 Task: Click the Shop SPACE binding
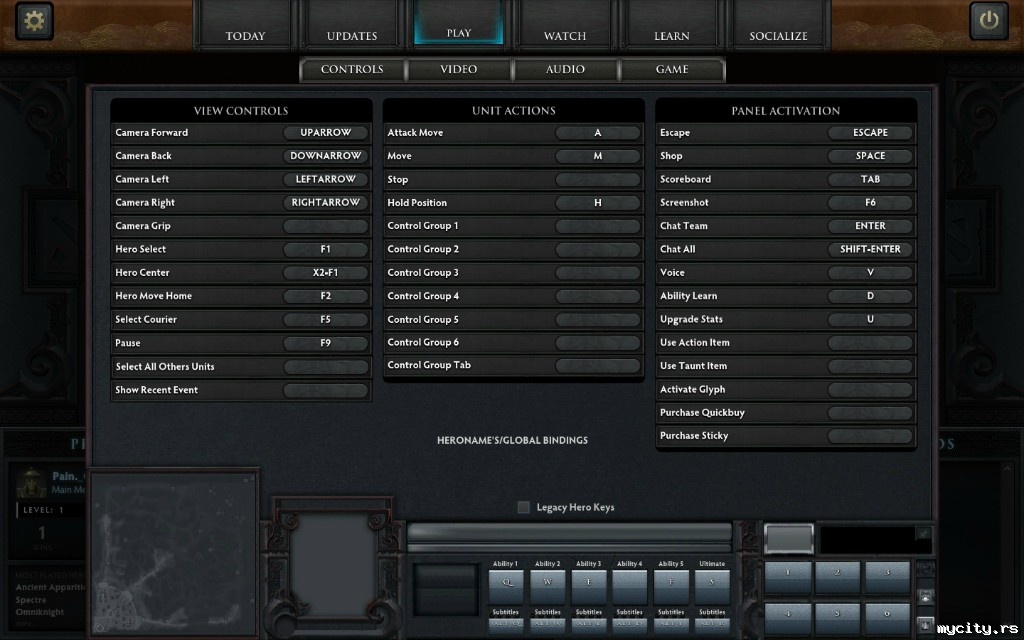[x=870, y=156]
